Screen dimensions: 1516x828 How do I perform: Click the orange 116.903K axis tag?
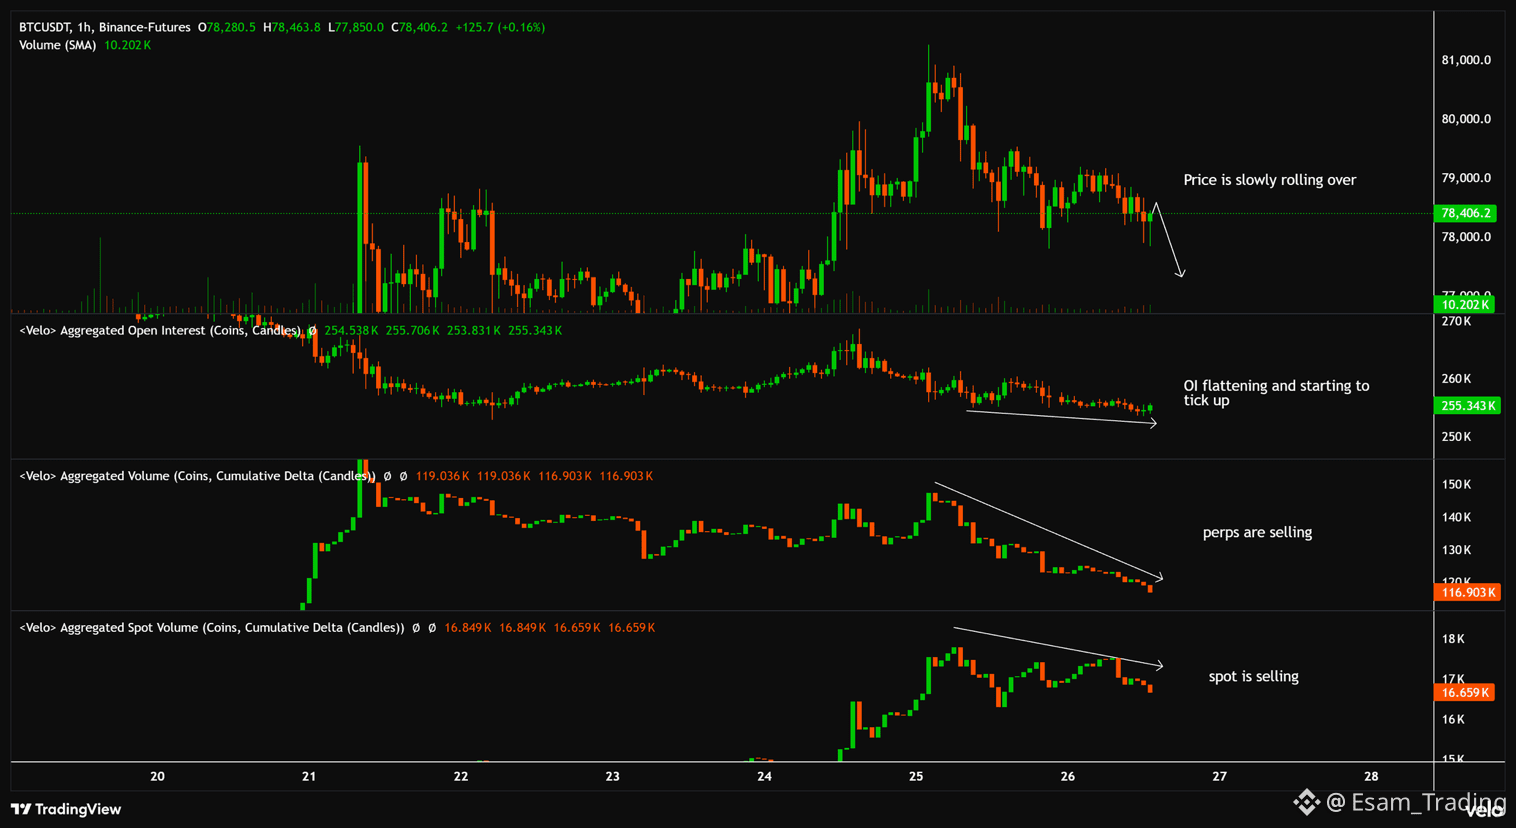pos(1467,593)
